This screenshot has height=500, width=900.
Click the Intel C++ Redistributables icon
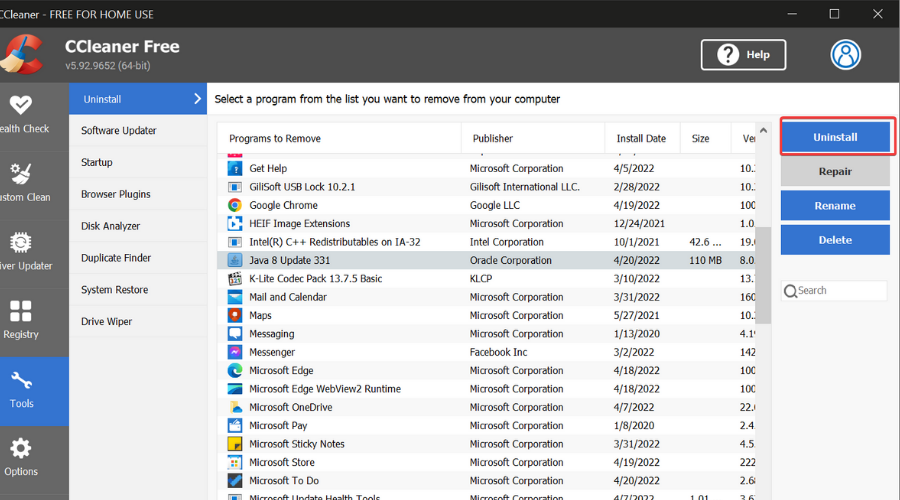coord(235,242)
